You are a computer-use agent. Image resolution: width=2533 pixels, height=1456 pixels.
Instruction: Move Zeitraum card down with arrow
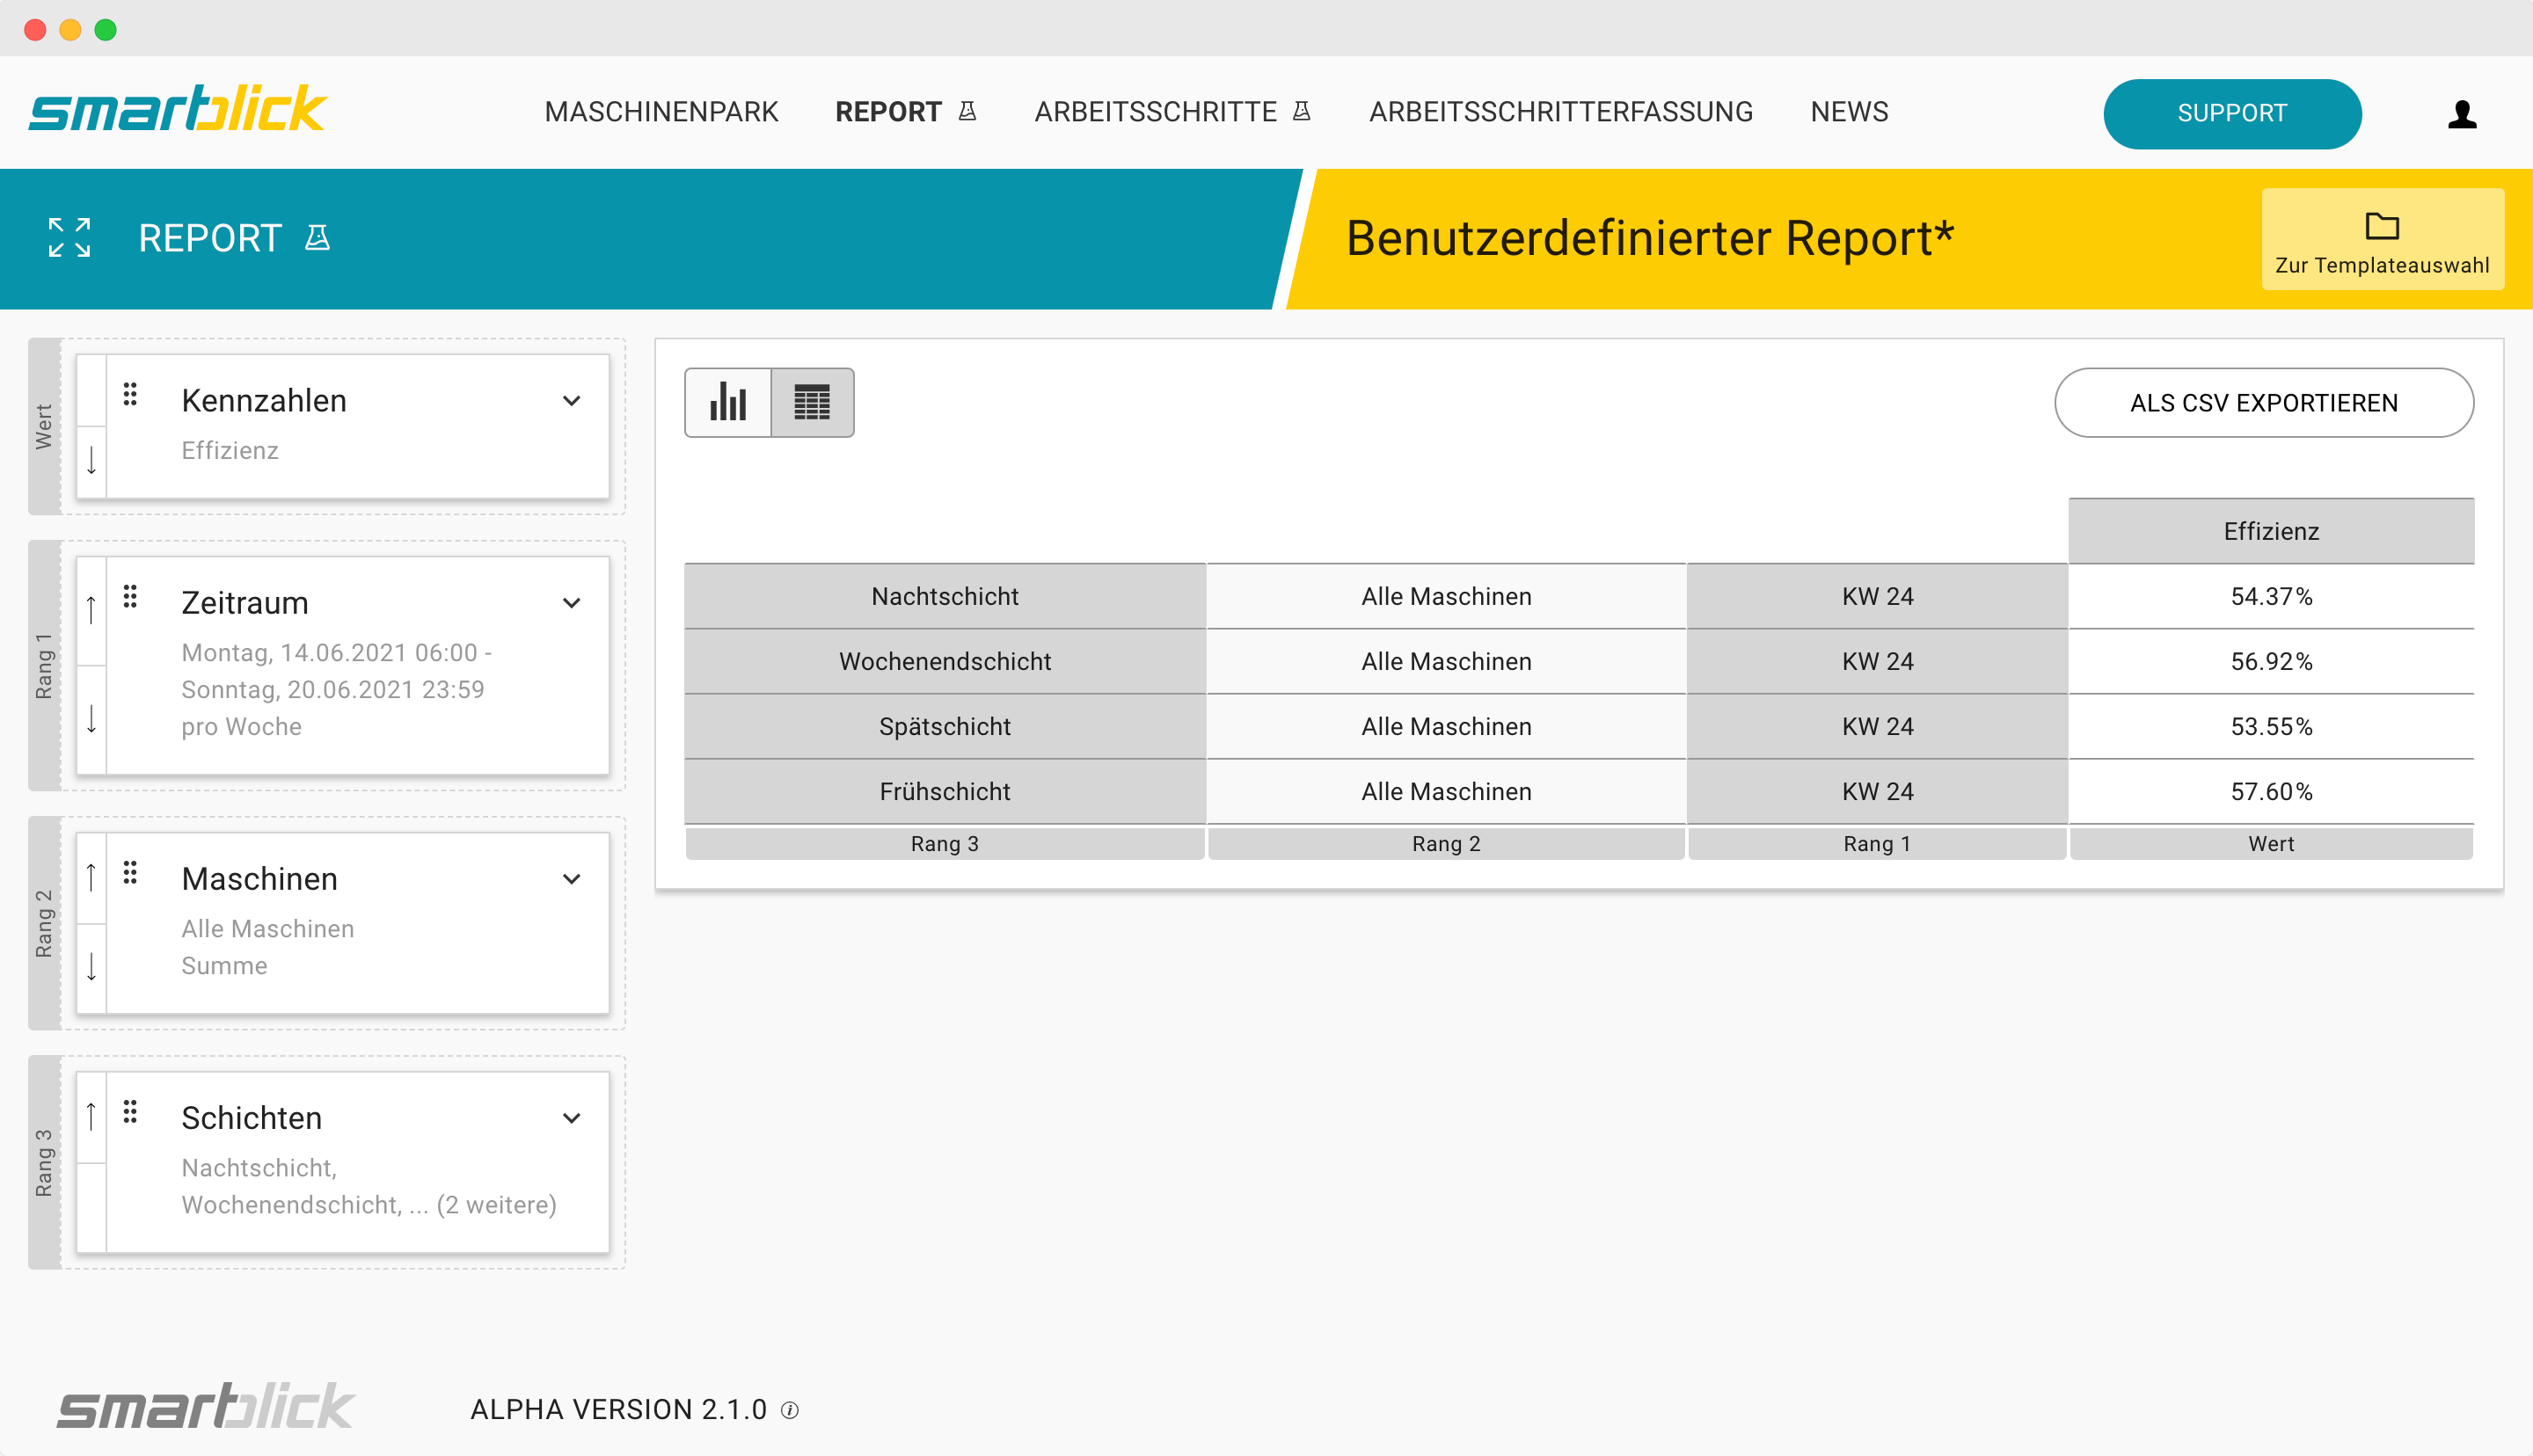(91, 719)
